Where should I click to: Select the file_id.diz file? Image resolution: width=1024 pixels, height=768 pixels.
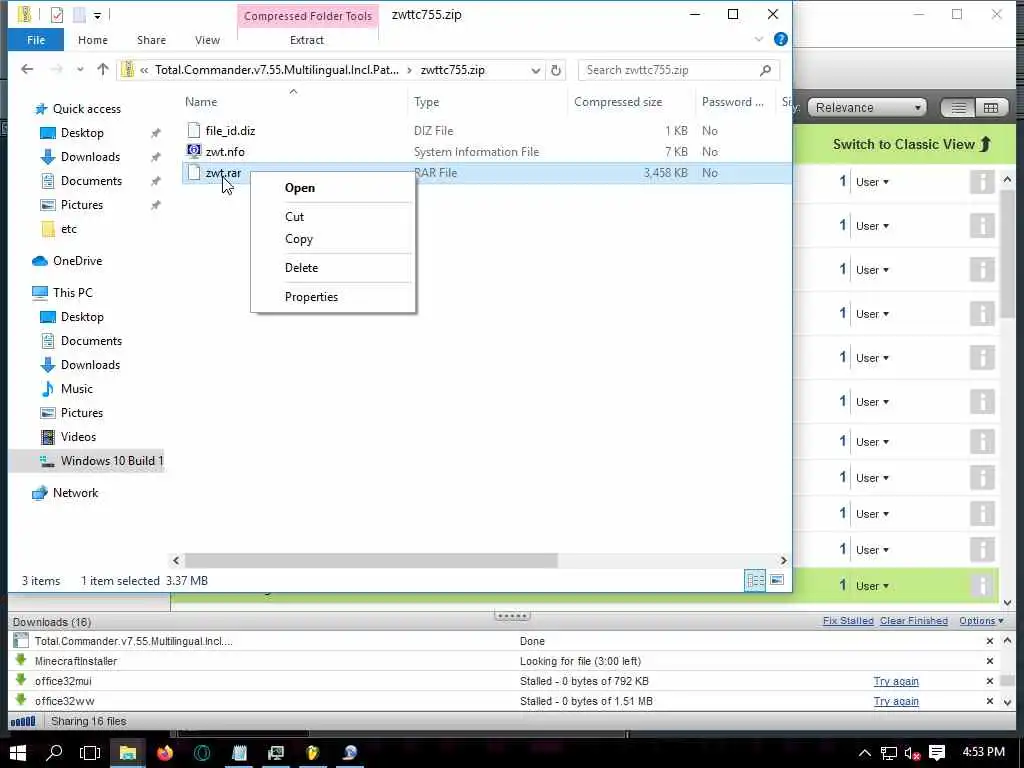(230, 131)
